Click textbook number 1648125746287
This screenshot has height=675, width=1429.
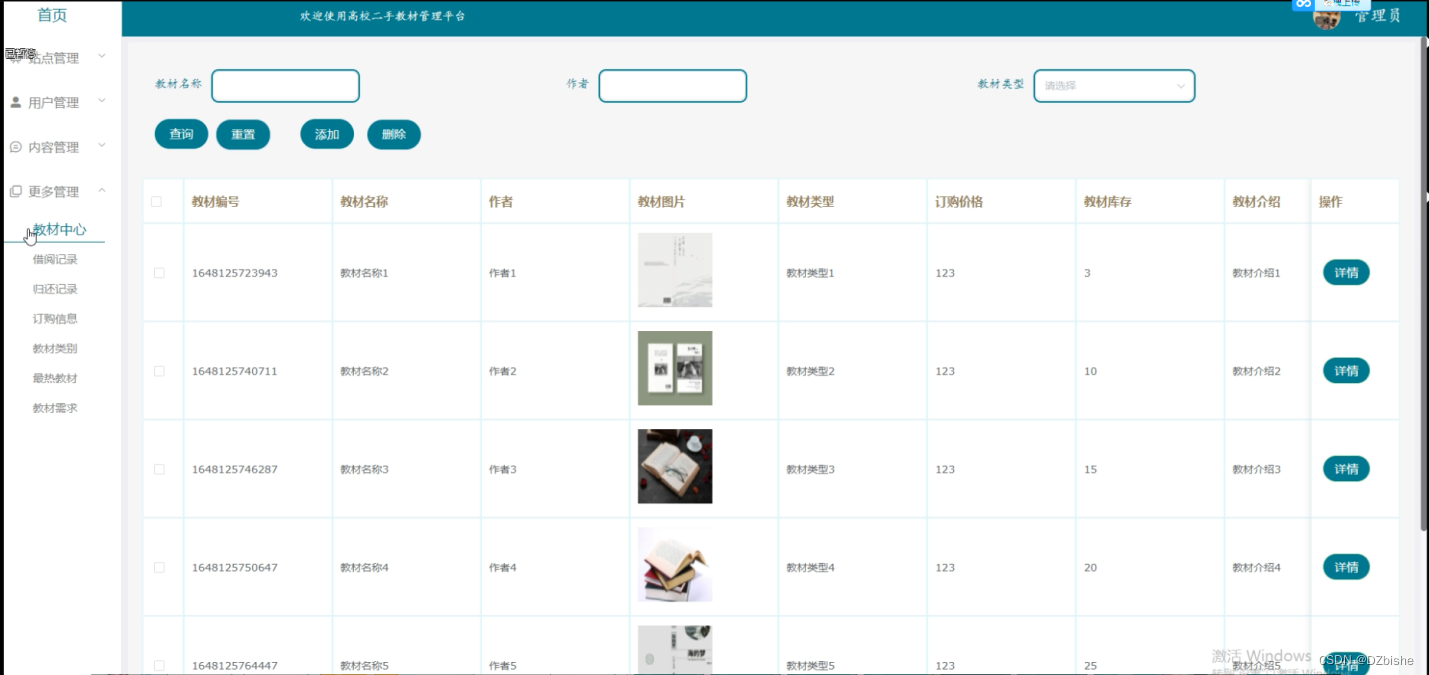coord(235,469)
